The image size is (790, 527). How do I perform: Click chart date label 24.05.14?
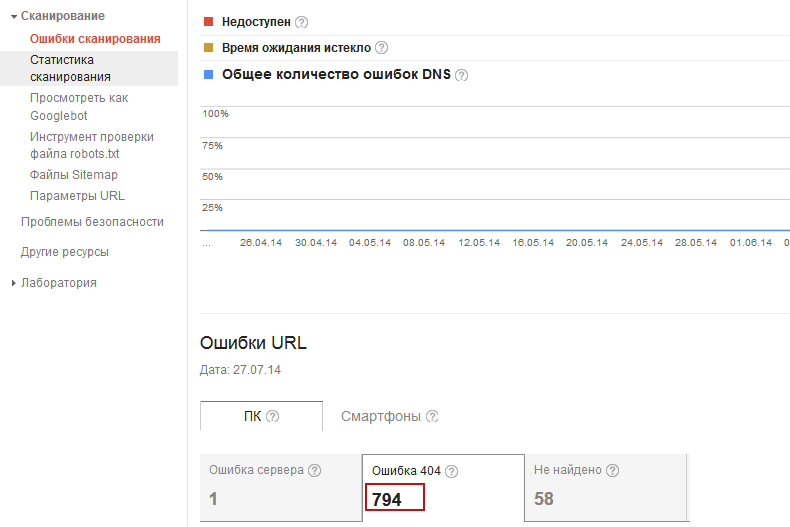tap(641, 243)
